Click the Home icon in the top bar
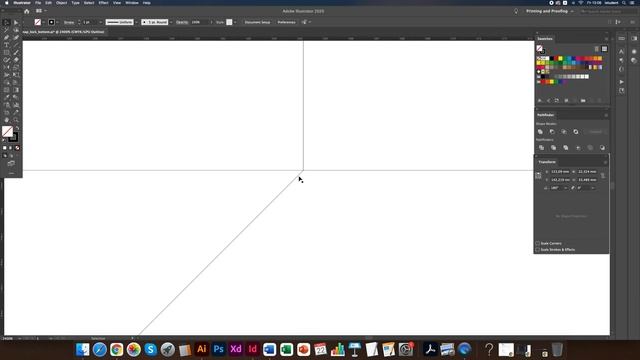 pyautogui.click(x=27, y=11)
